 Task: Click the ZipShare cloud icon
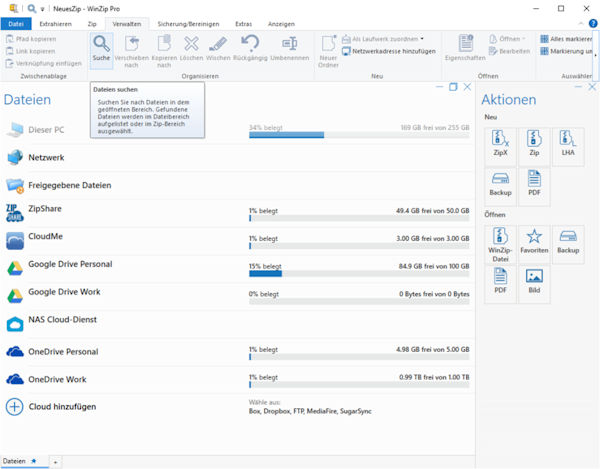tap(15, 213)
